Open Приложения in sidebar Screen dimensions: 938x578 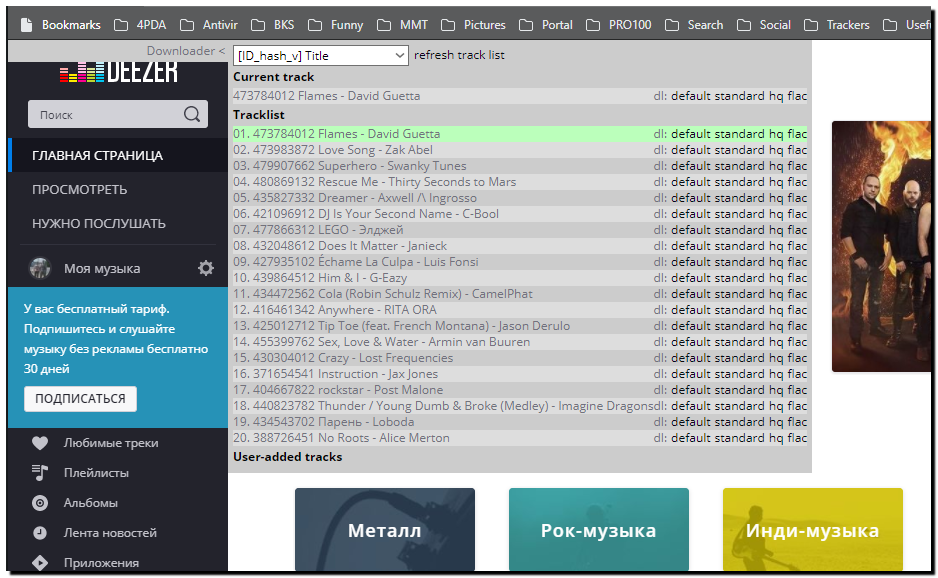point(102,562)
